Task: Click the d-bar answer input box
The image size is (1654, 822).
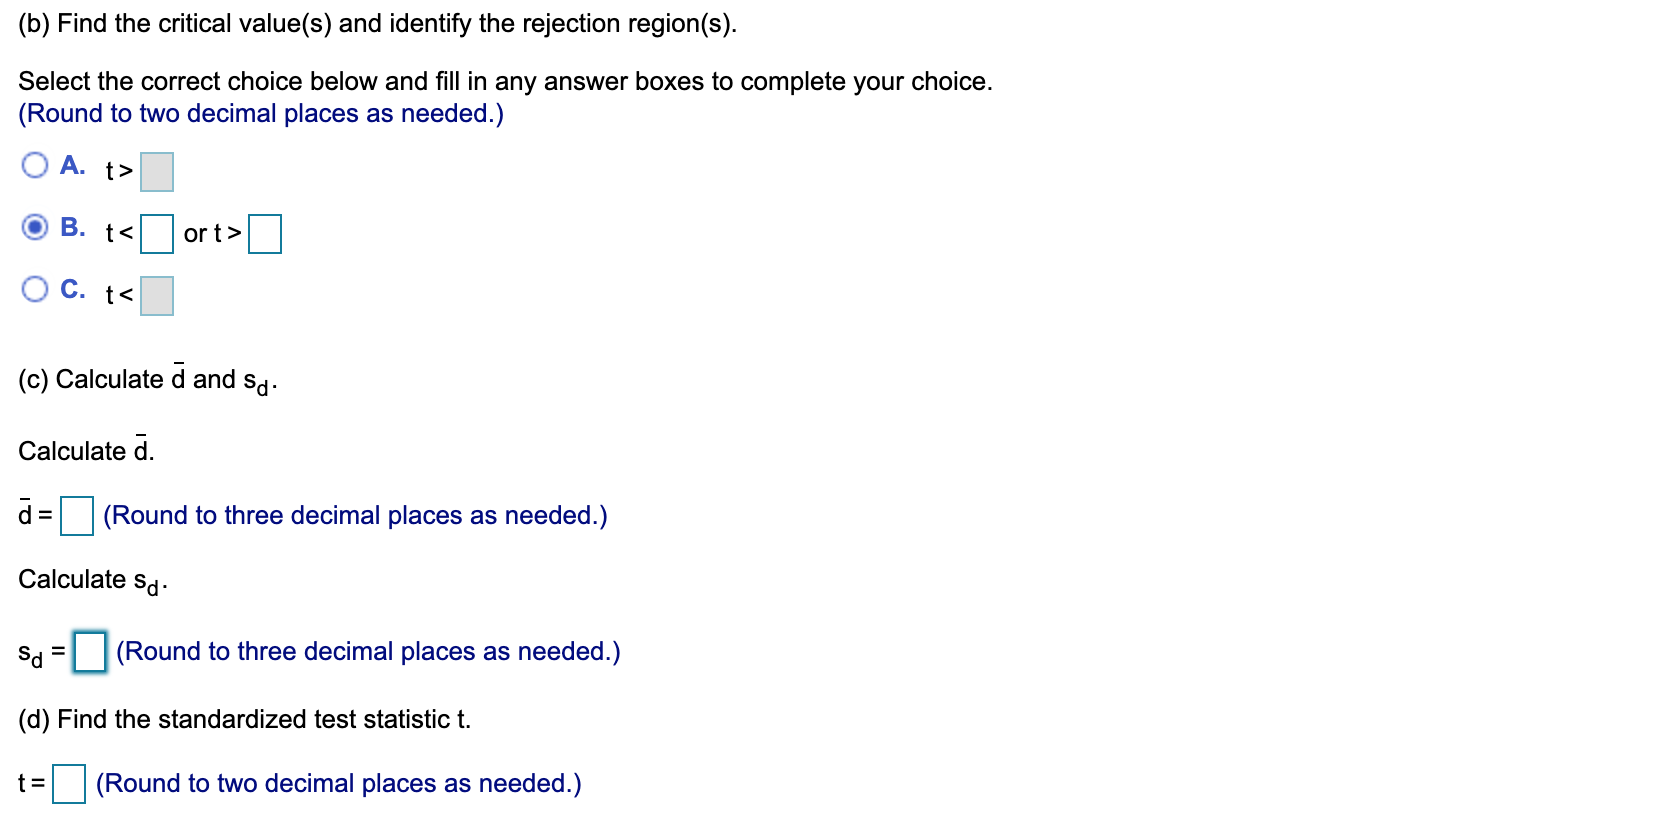Action: pyautogui.click(x=75, y=516)
